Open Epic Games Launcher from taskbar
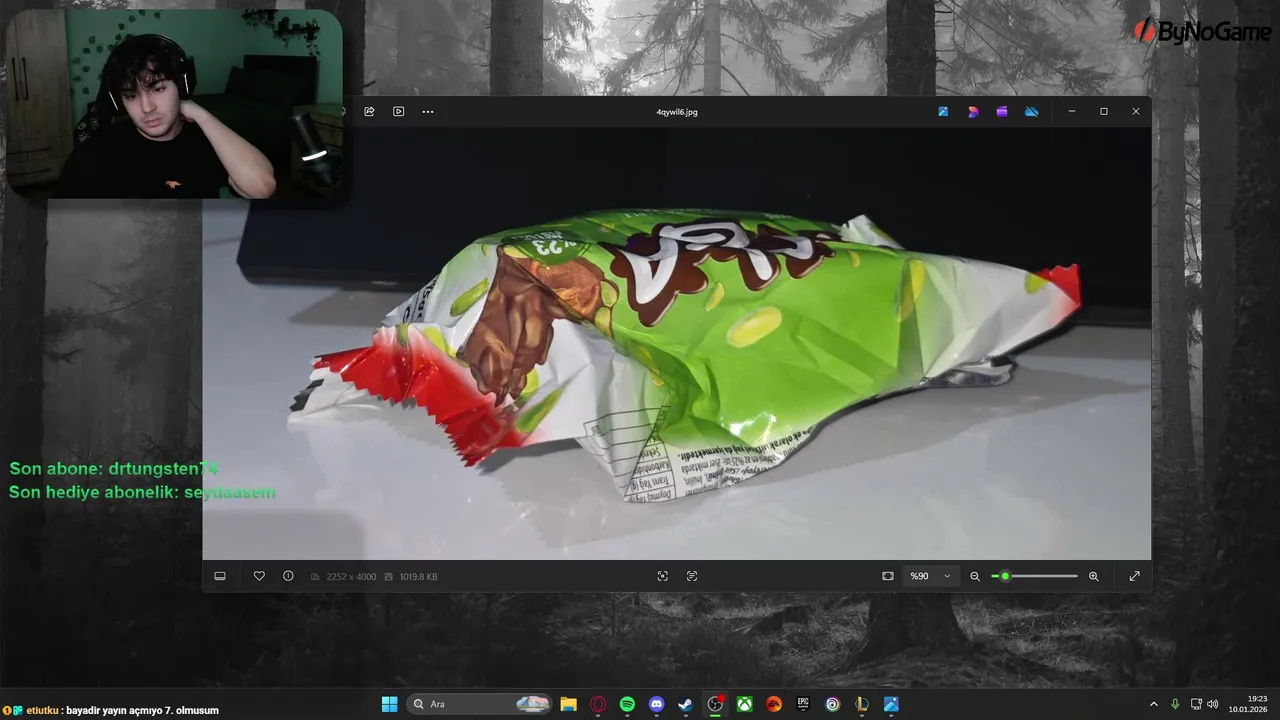Image resolution: width=1280 pixels, height=720 pixels. pos(803,704)
